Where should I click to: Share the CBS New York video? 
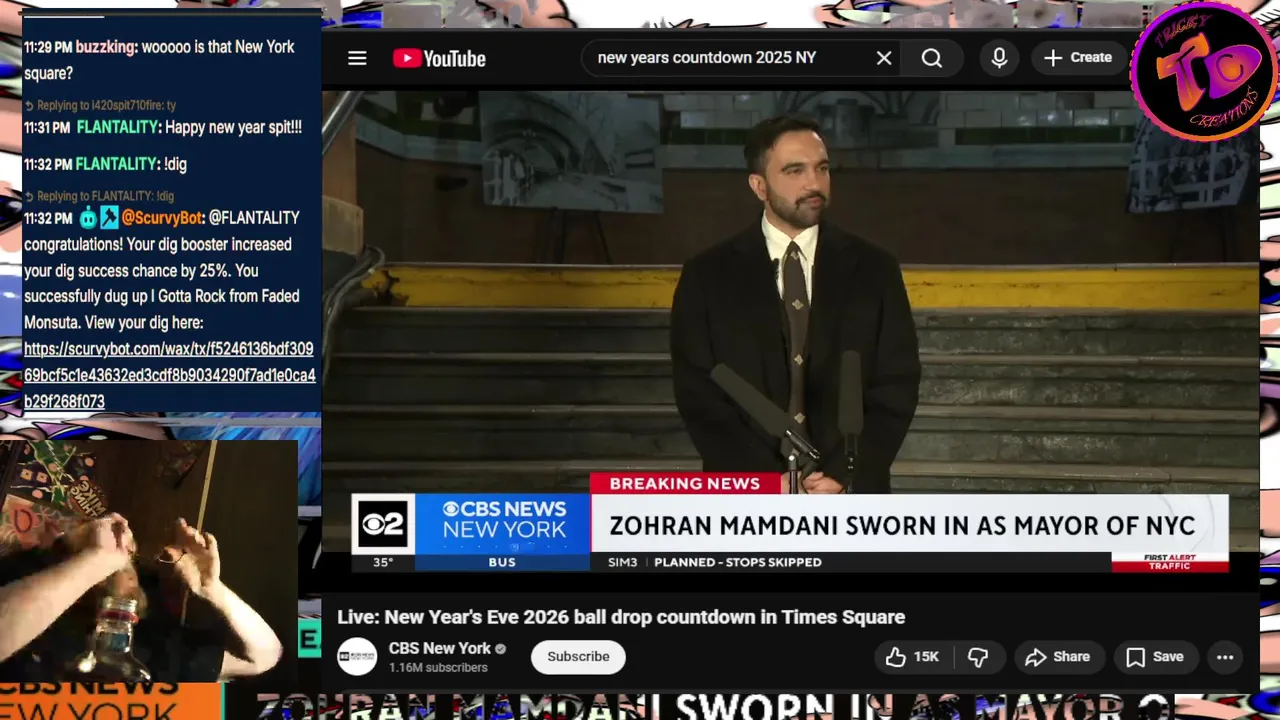[x=1058, y=657]
